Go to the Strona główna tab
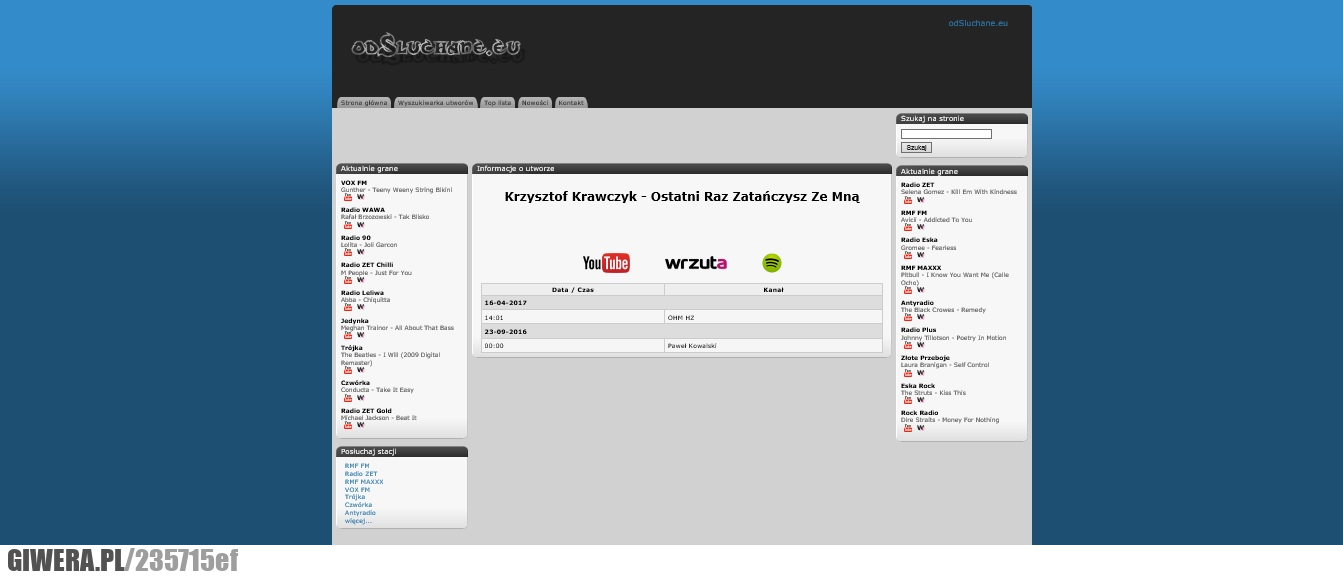The height and width of the screenshot is (576, 1343). click(364, 103)
